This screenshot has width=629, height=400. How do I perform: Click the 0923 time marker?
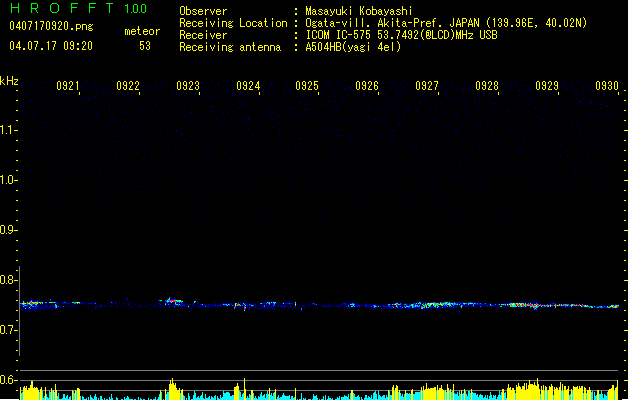188,86
